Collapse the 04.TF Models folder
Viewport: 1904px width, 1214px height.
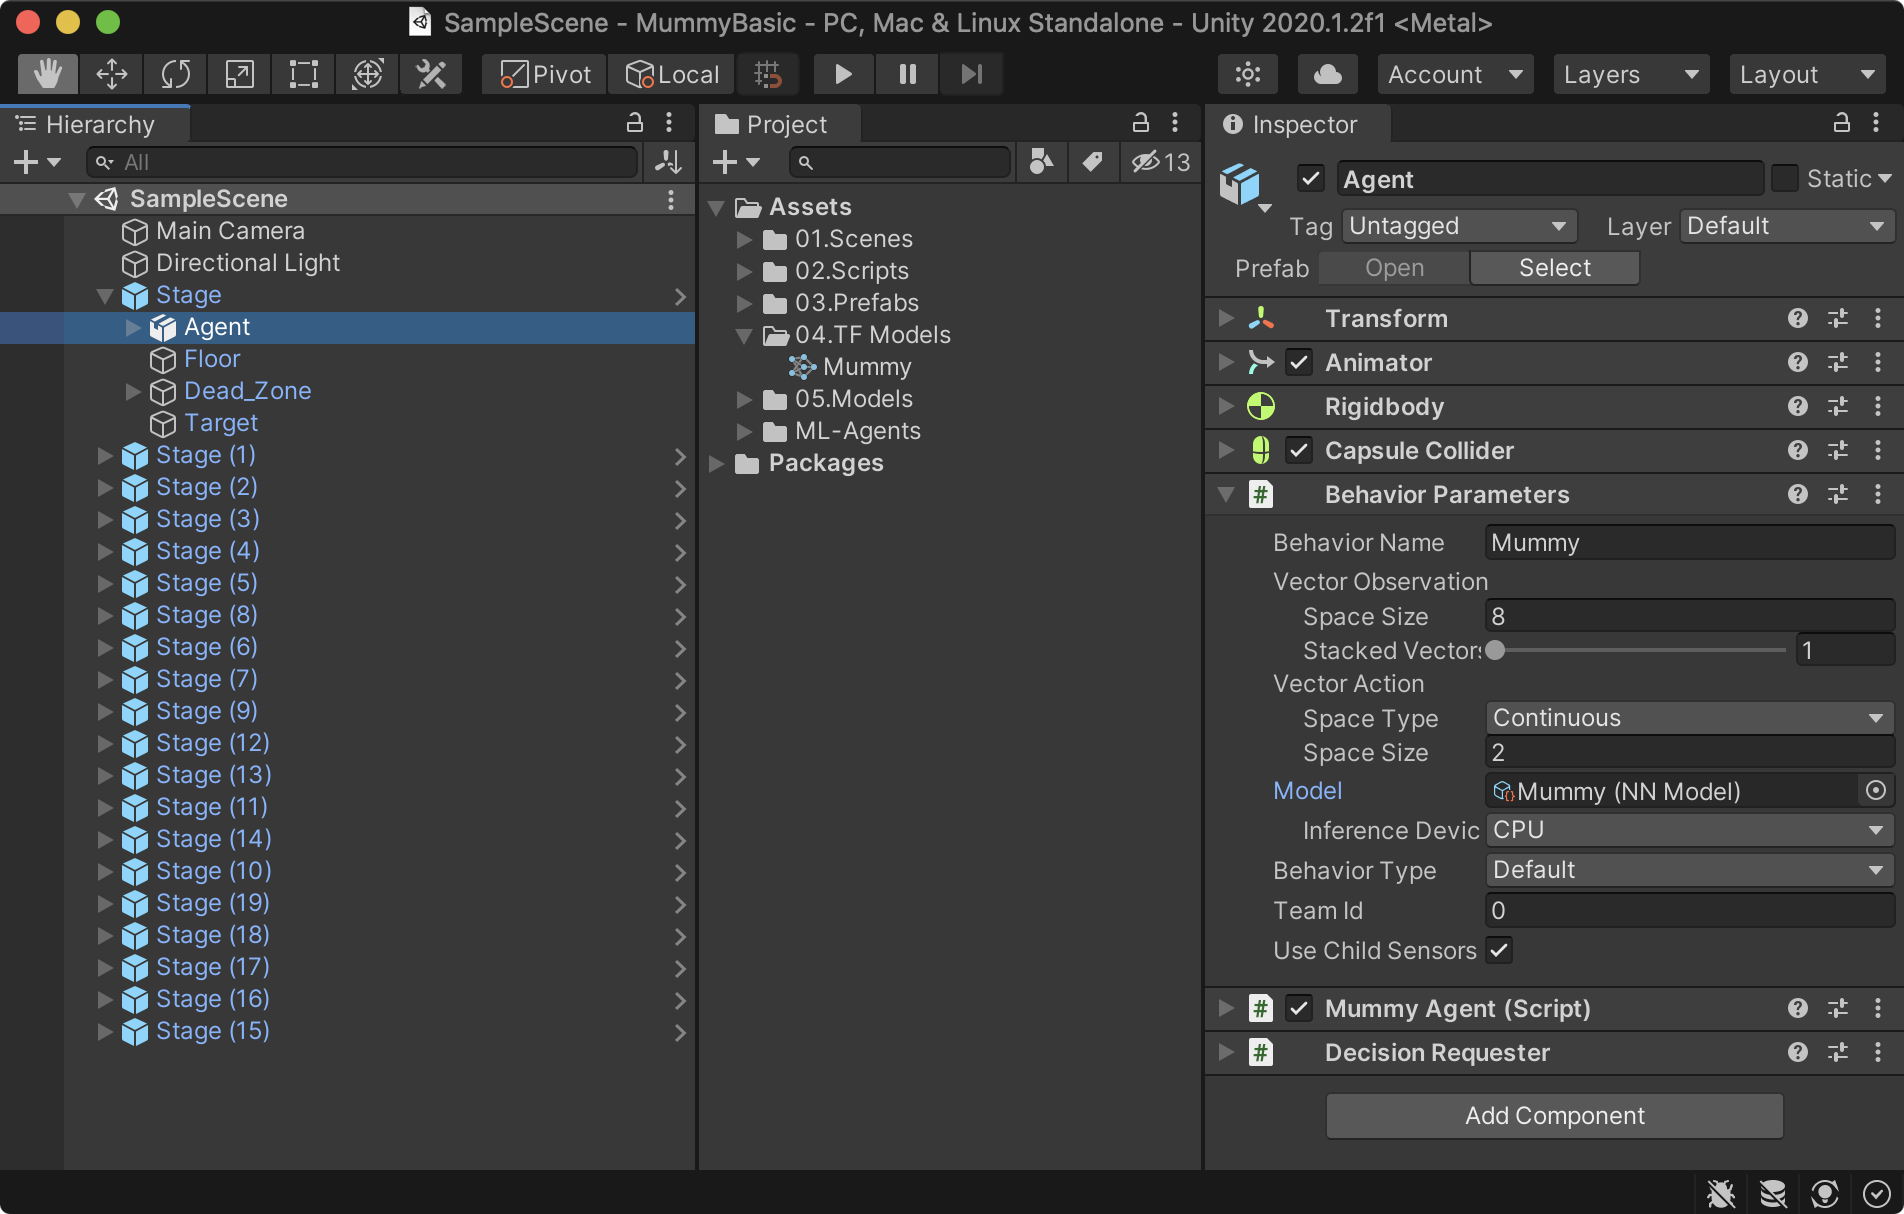coord(744,335)
